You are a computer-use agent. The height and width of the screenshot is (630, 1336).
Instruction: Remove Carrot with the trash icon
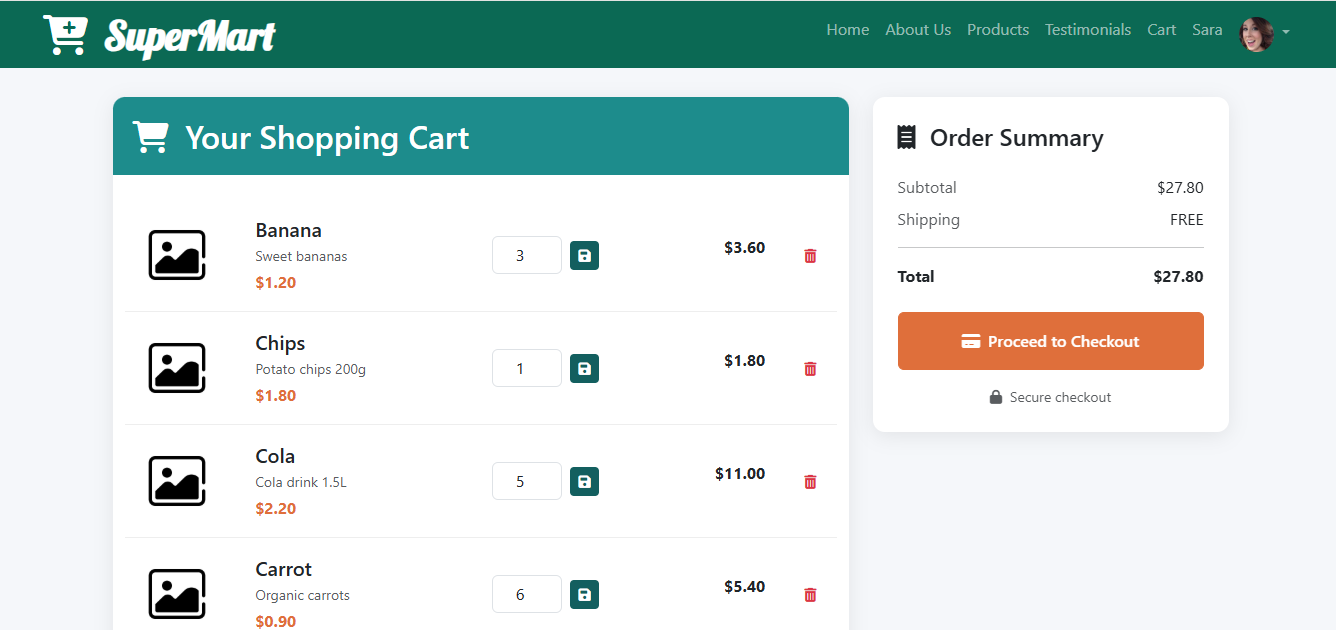click(x=810, y=595)
